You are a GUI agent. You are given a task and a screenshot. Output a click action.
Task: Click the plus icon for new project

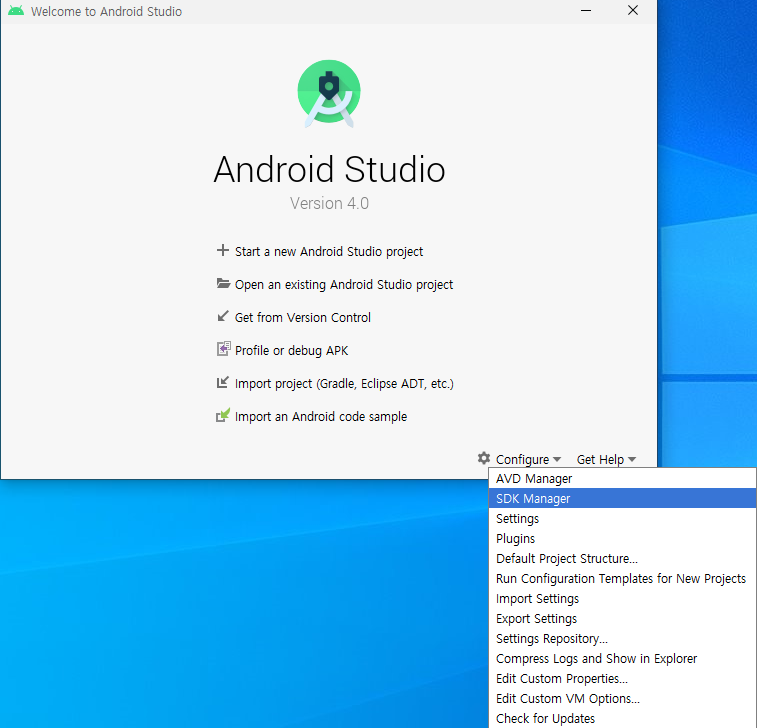[x=223, y=250]
